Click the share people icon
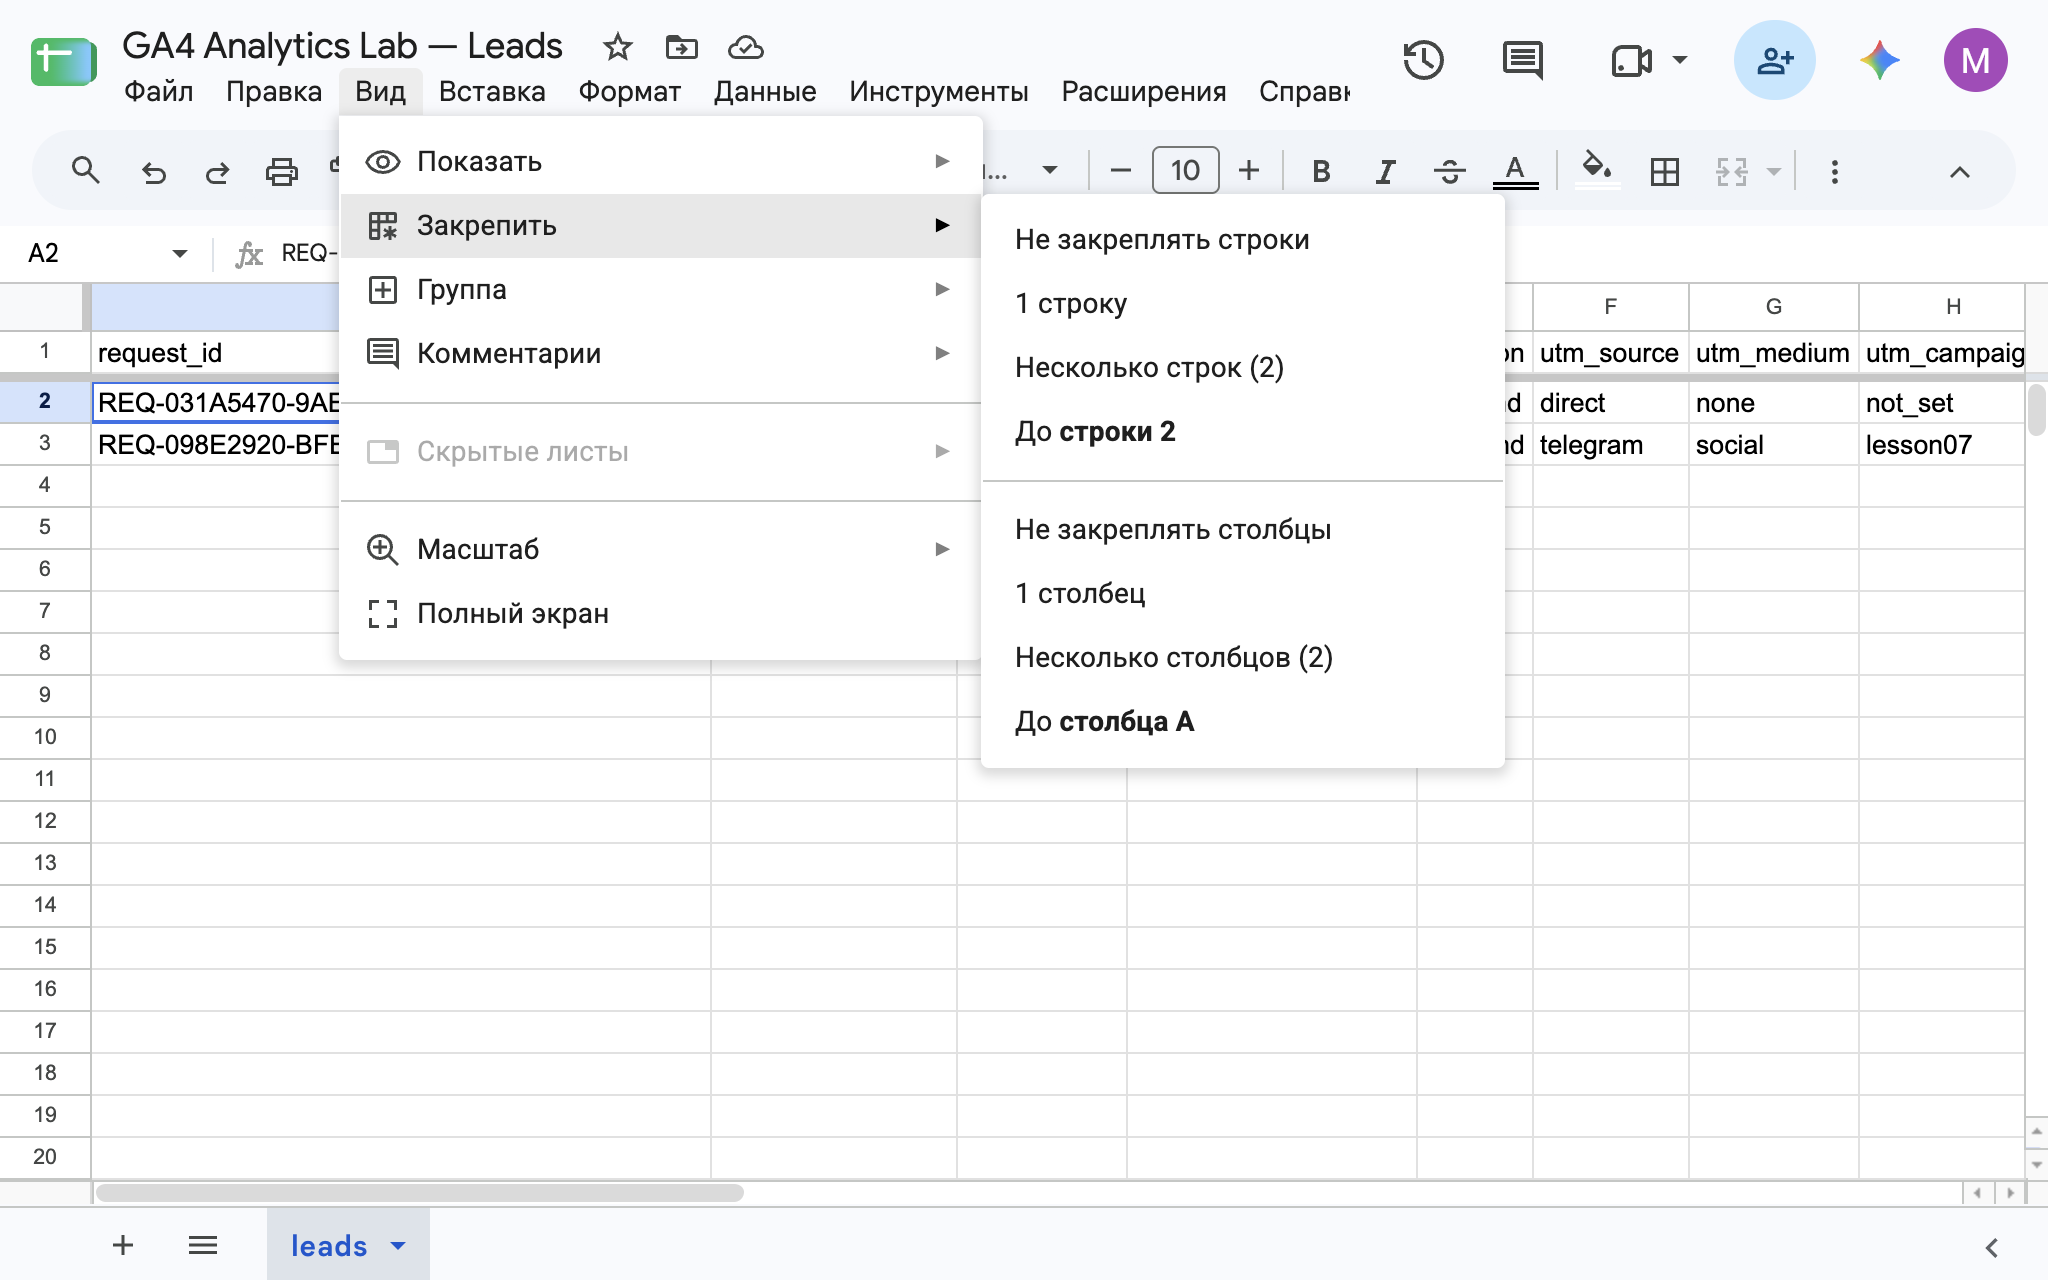The width and height of the screenshot is (2048, 1280). [x=1774, y=60]
